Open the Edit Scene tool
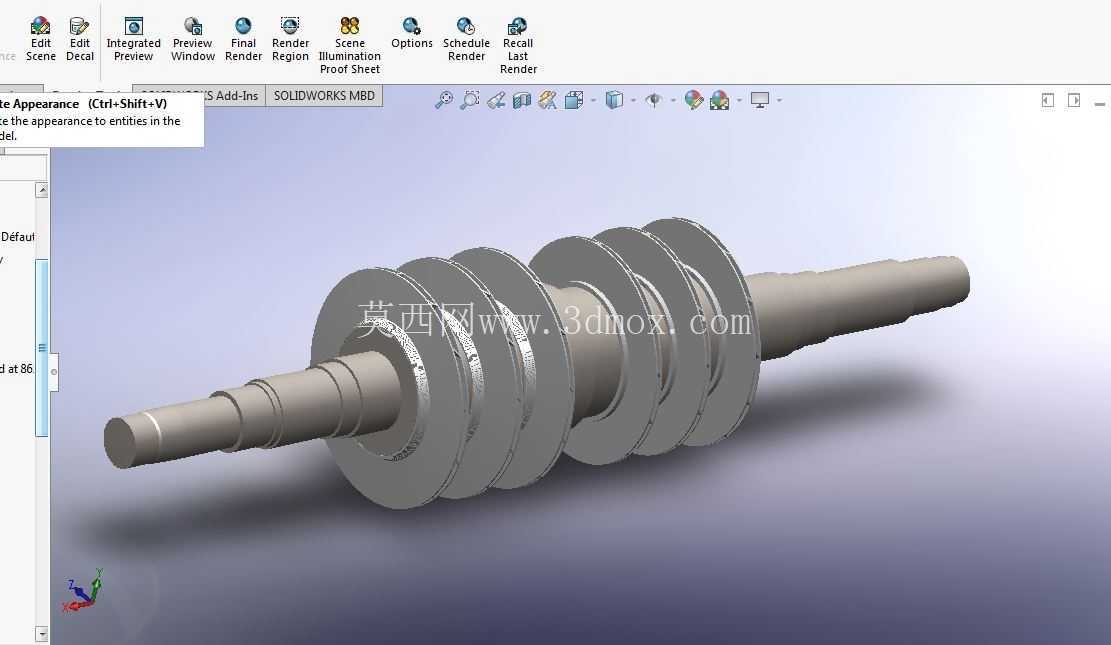 pos(40,40)
